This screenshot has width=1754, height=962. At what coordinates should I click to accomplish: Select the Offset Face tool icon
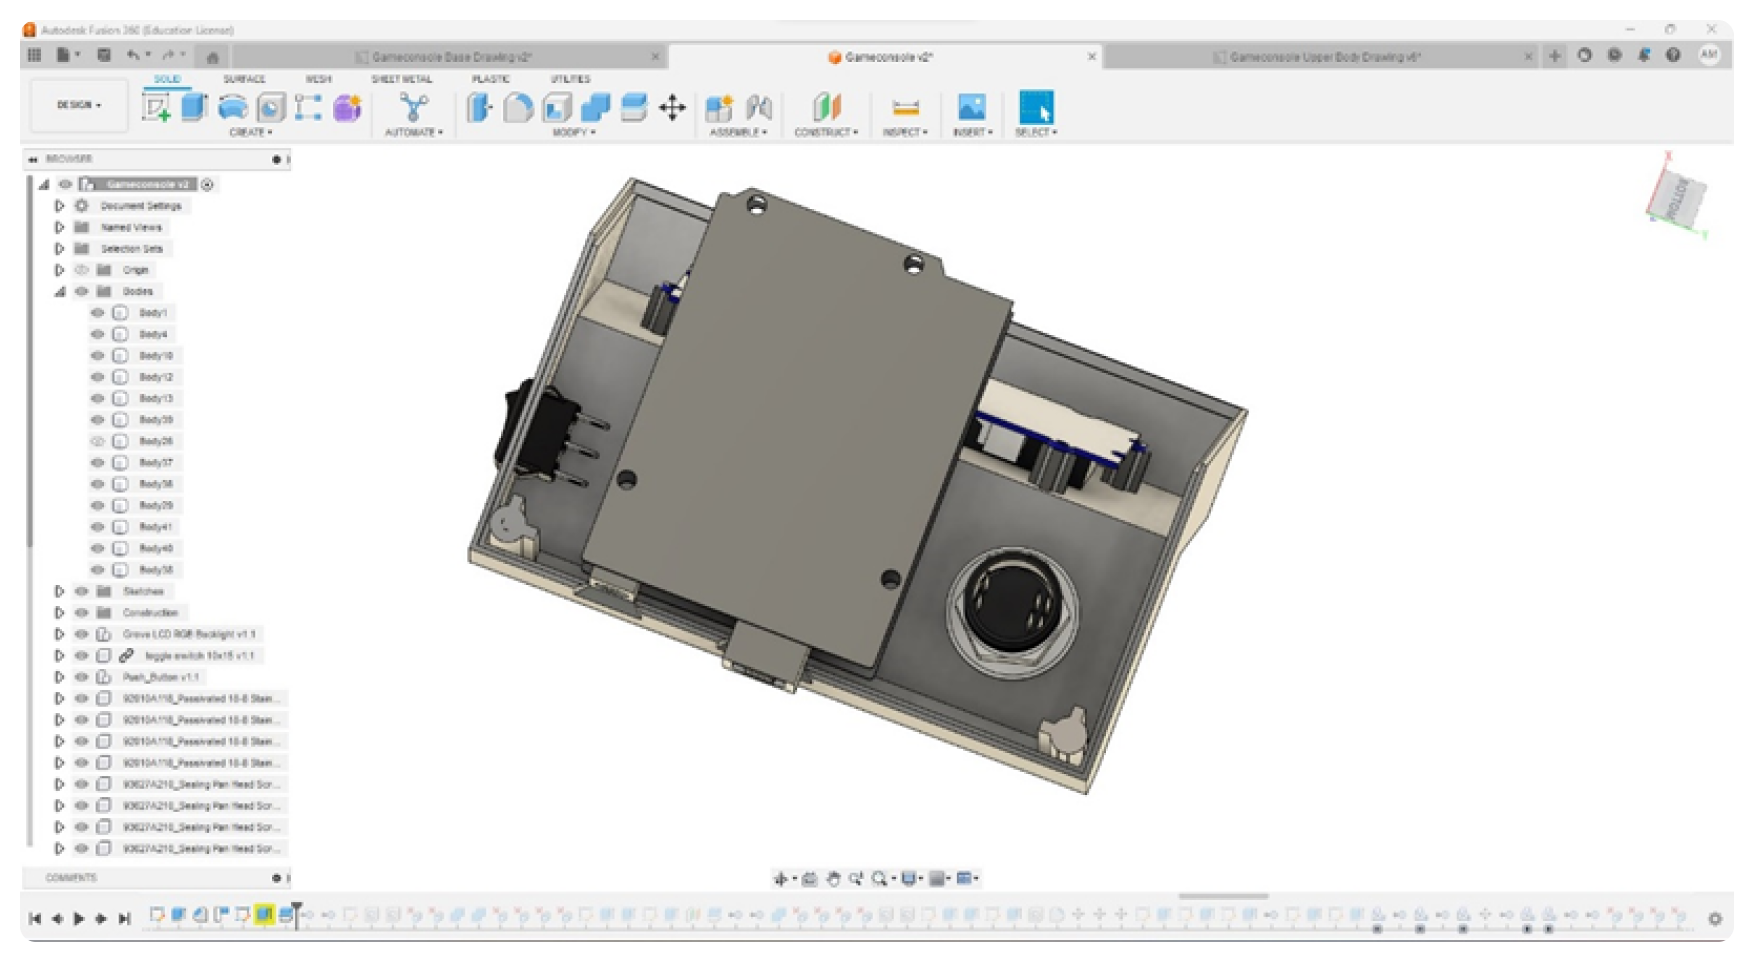[x=634, y=107]
